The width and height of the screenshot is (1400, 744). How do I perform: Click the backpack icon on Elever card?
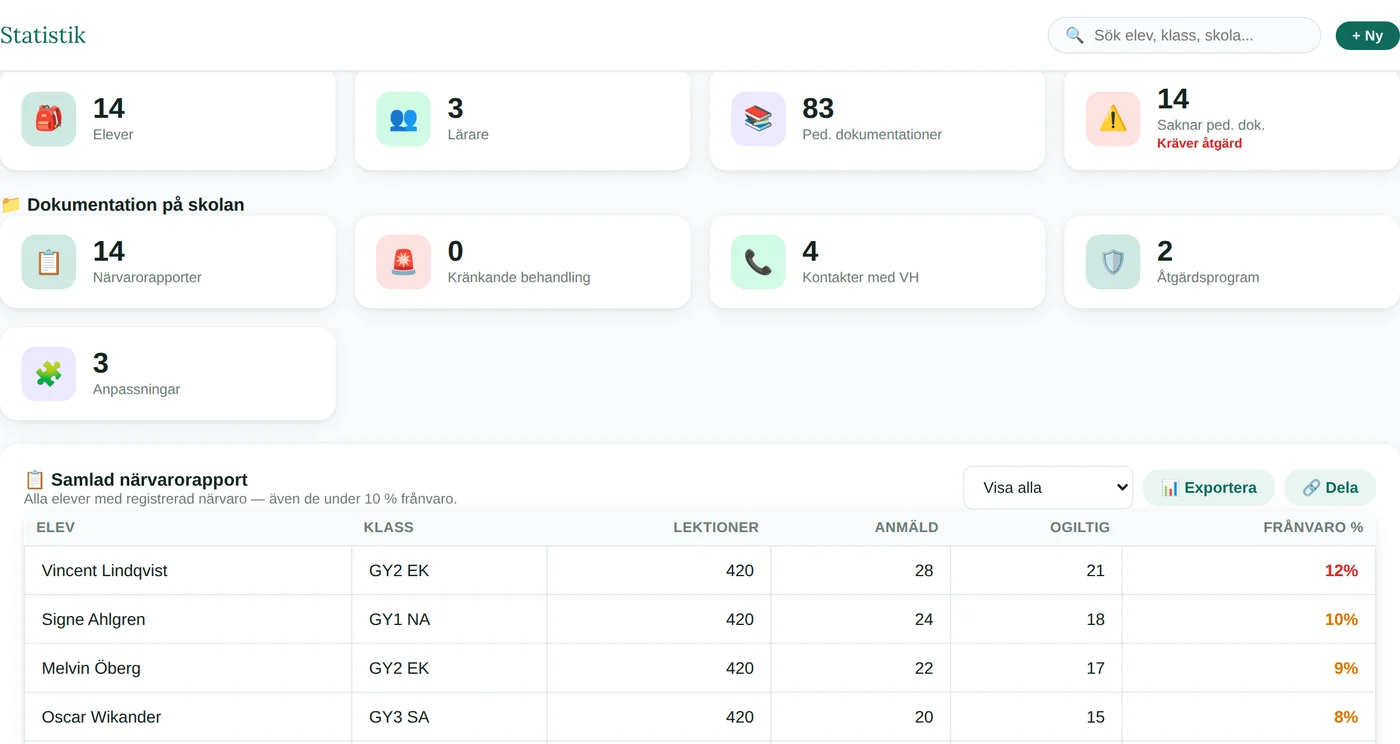(x=49, y=119)
